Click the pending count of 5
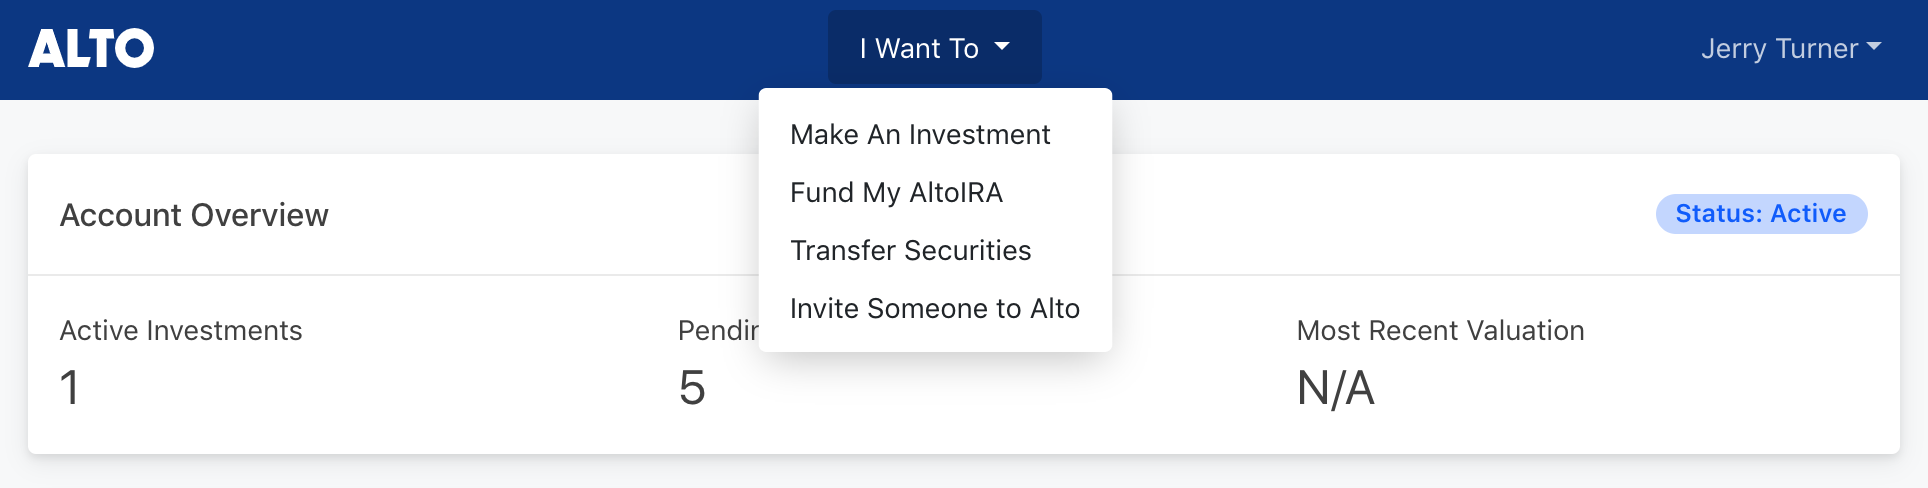The width and height of the screenshot is (1928, 488). (x=692, y=388)
